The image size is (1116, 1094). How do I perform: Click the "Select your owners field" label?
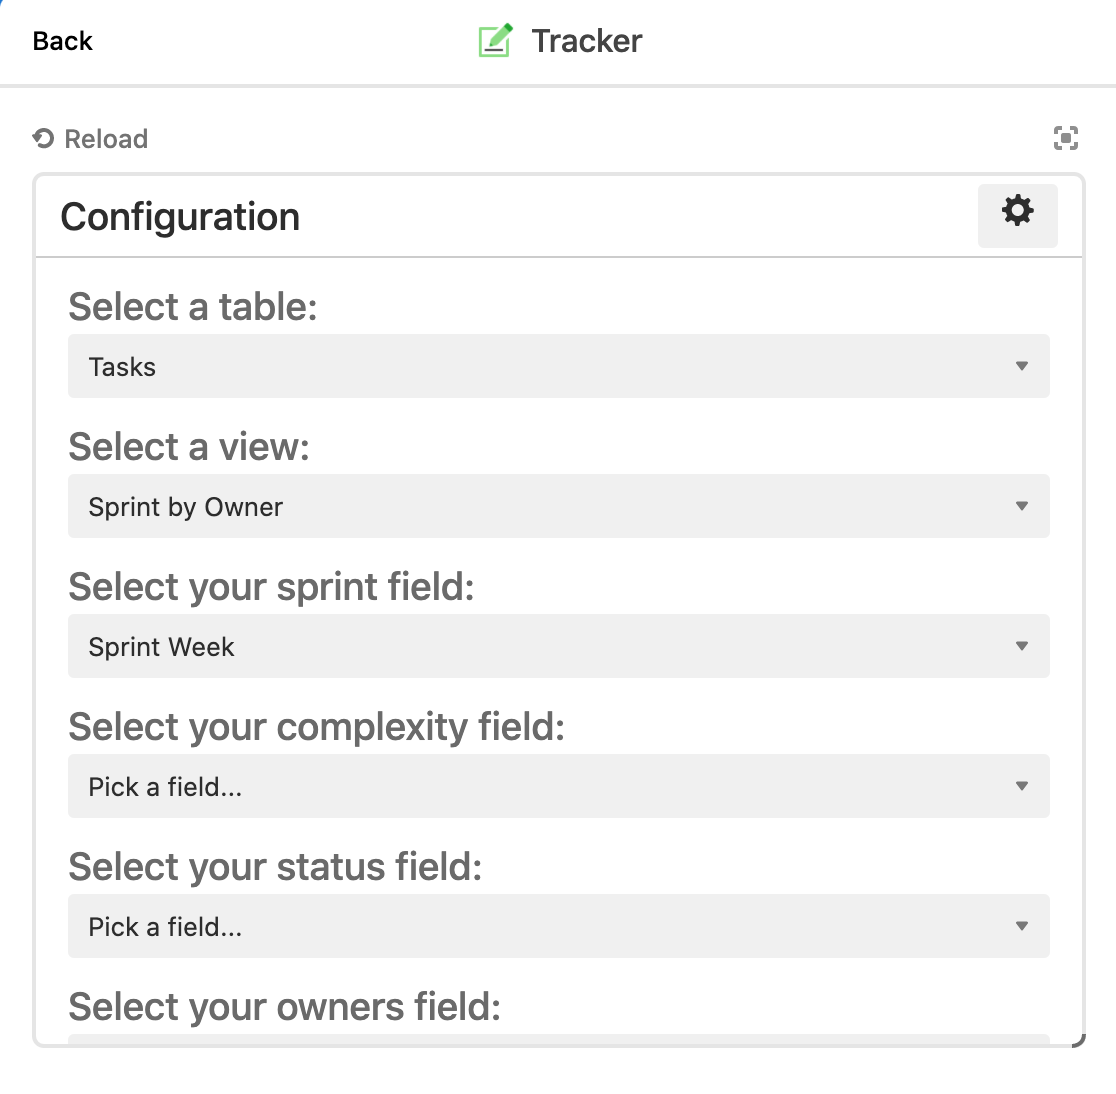tap(284, 1007)
